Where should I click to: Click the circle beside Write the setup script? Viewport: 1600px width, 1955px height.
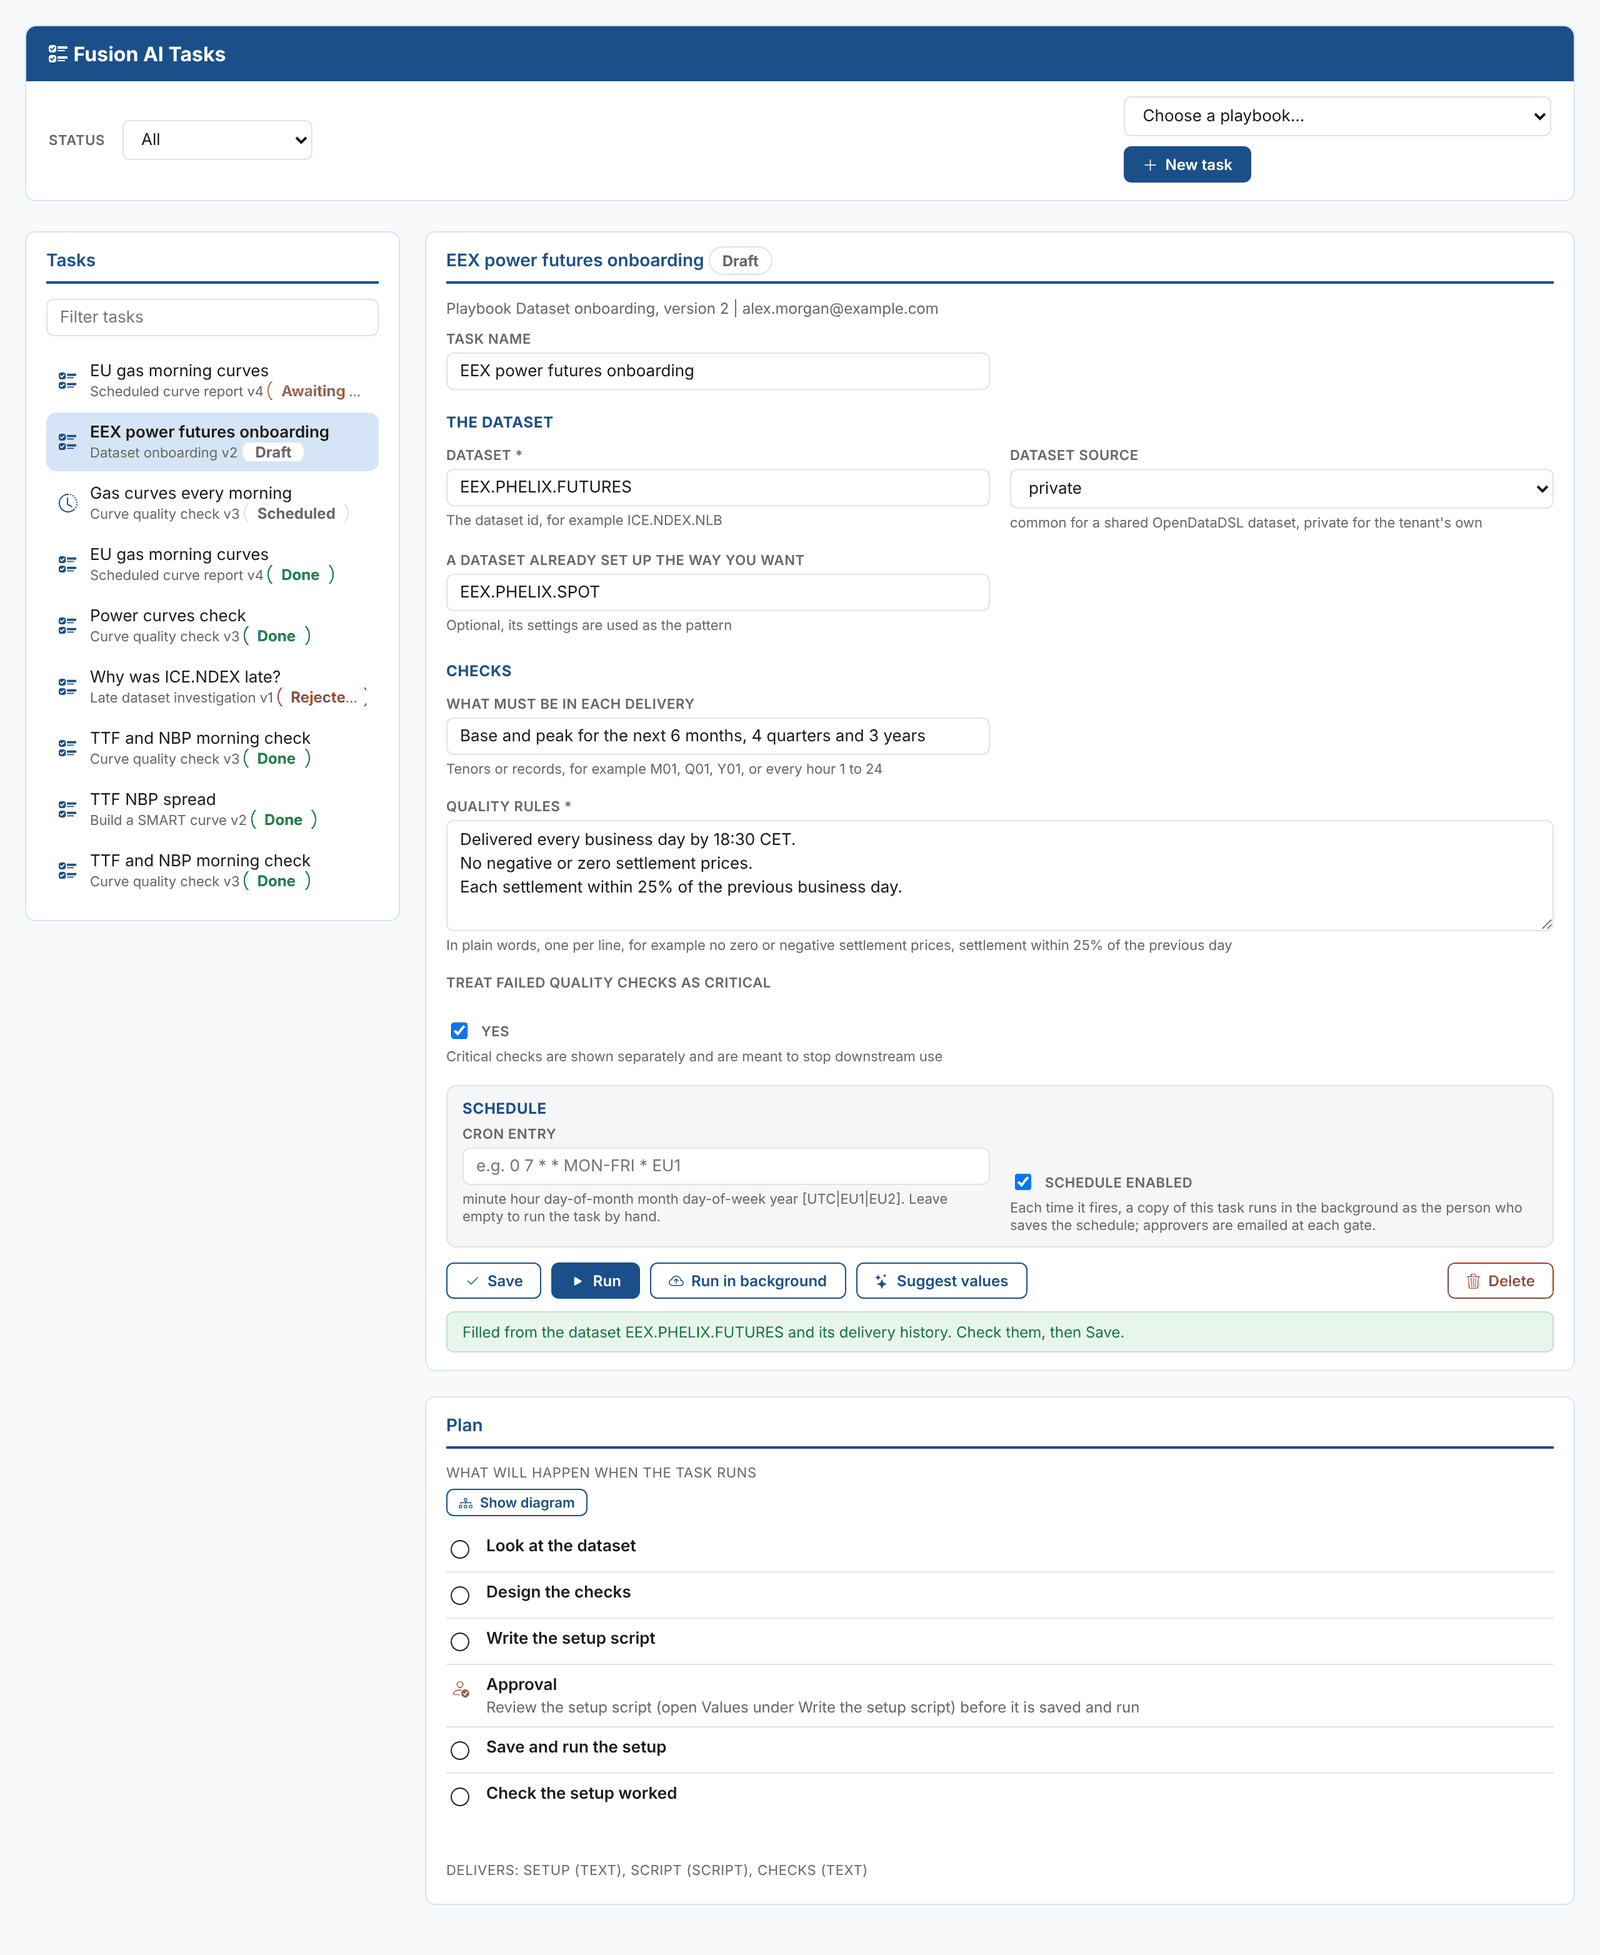[x=460, y=1641]
